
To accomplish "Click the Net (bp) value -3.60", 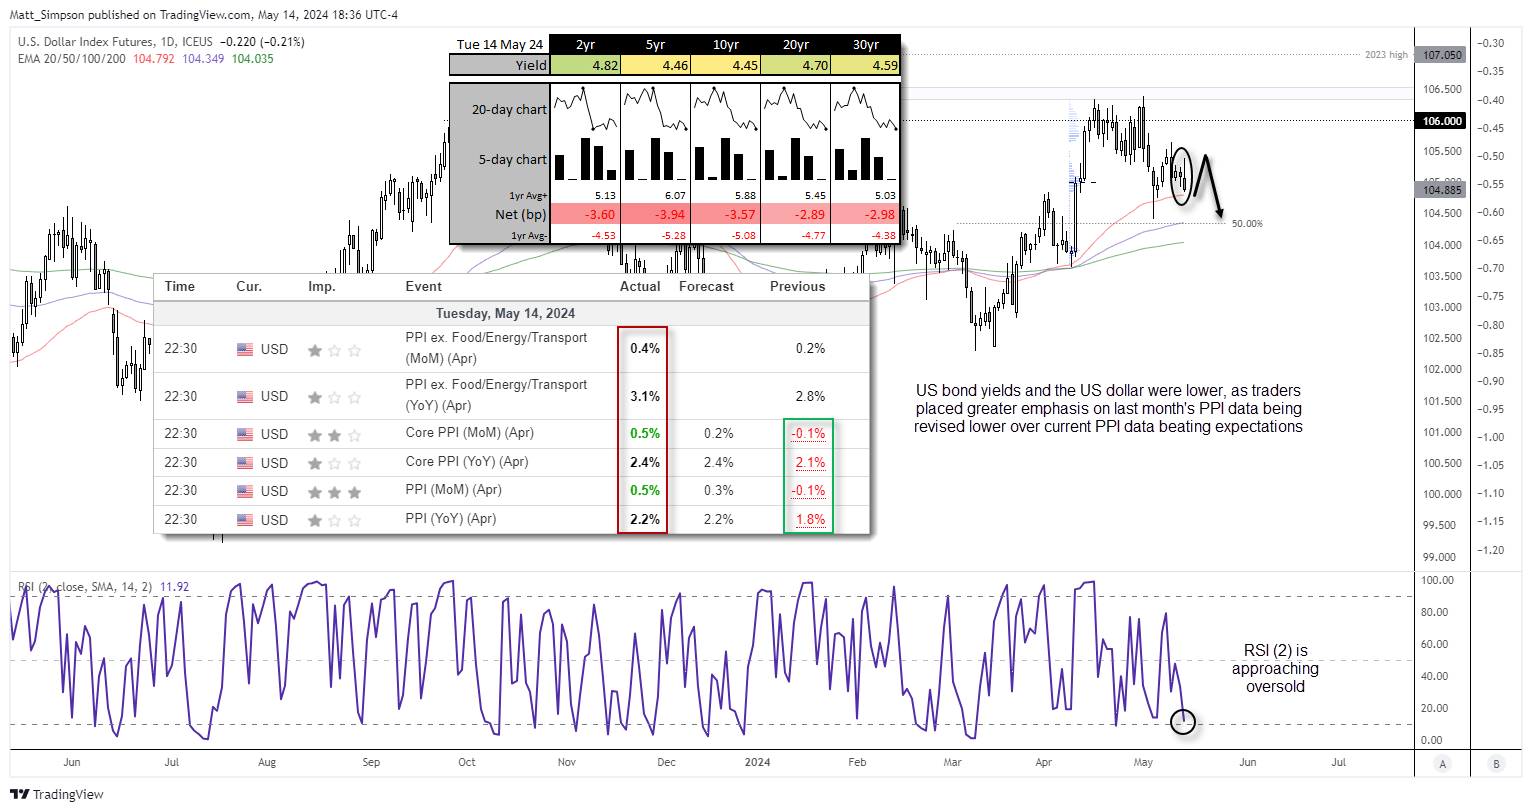I will [x=586, y=214].
